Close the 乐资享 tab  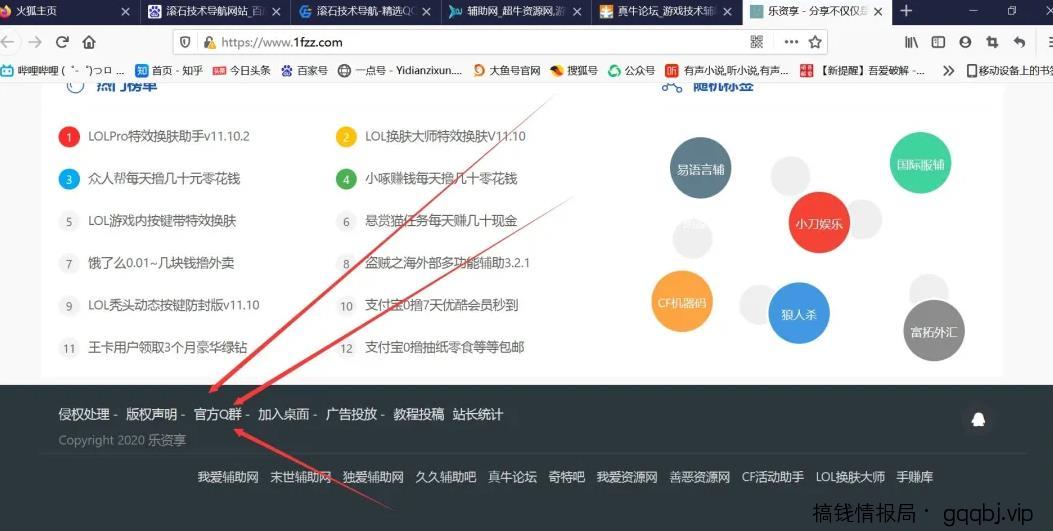(x=878, y=11)
